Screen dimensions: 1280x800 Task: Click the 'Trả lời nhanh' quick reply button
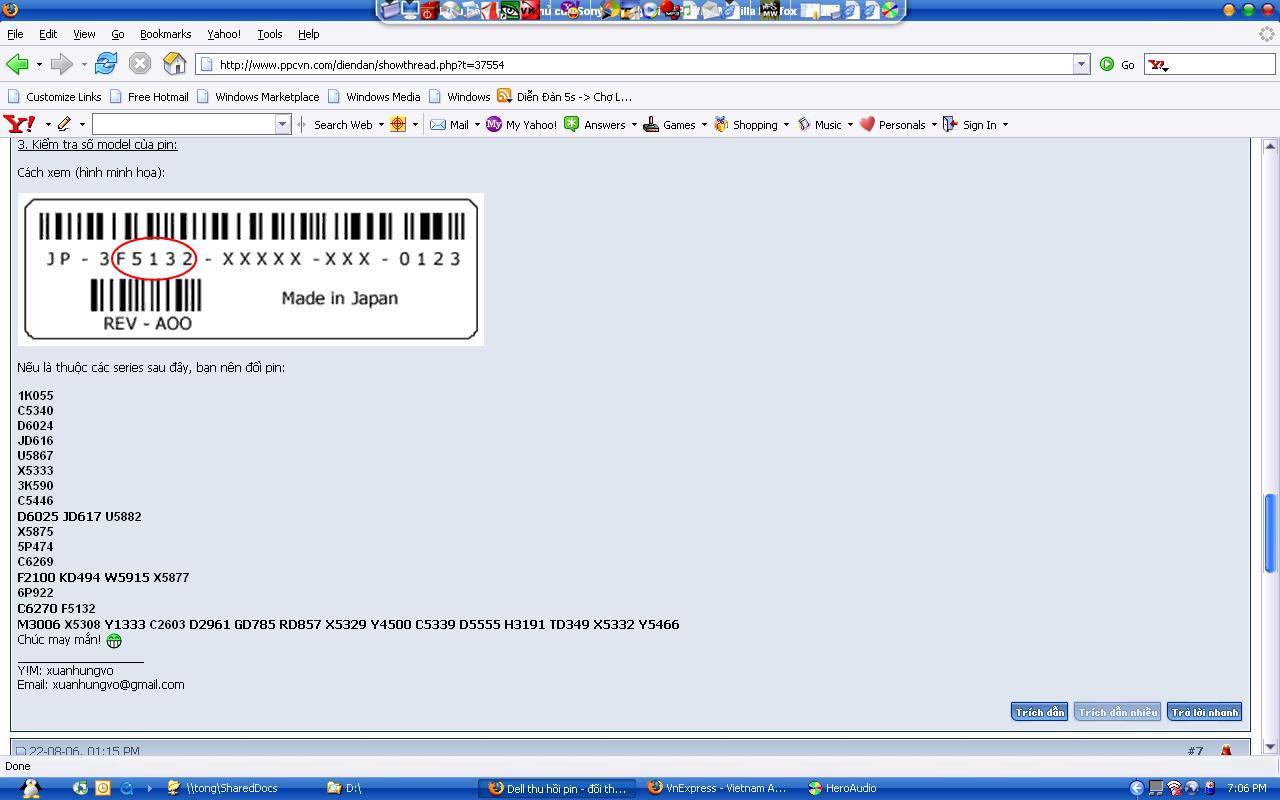pos(1205,712)
